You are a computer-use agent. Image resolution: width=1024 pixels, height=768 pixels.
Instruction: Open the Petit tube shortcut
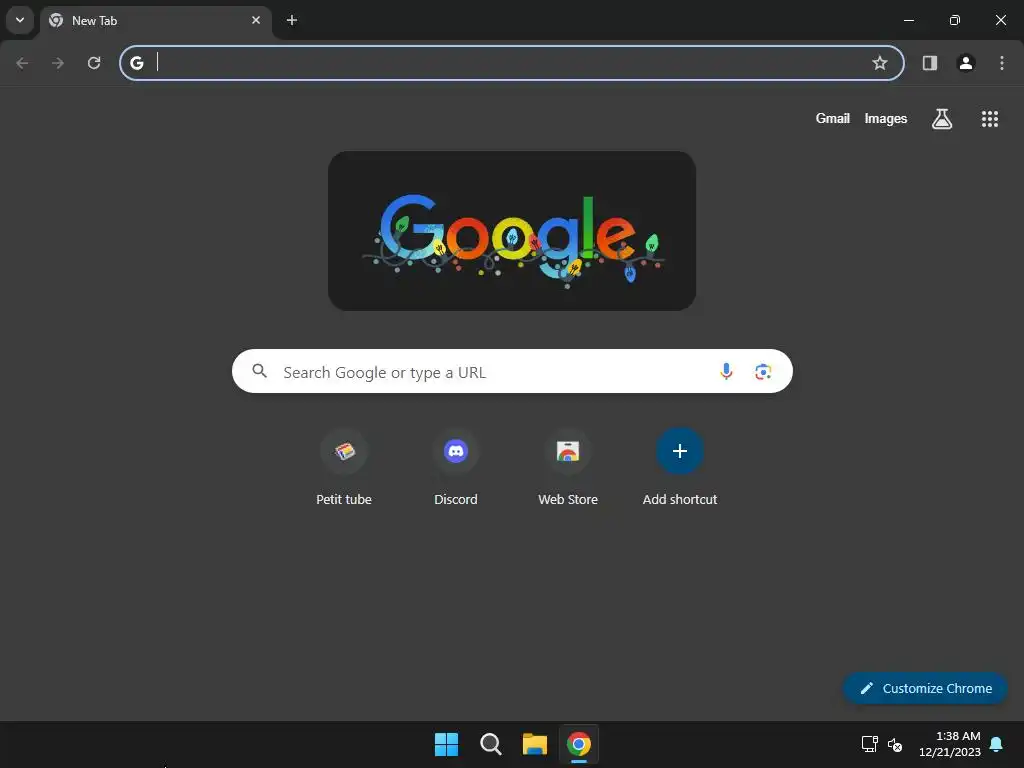coord(344,468)
